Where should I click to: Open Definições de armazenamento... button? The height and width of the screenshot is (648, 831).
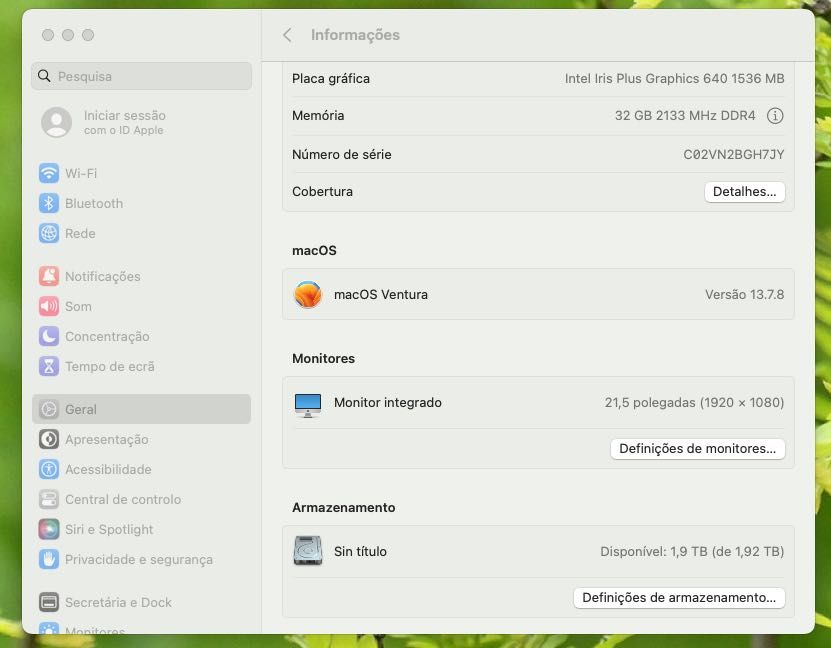679,598
